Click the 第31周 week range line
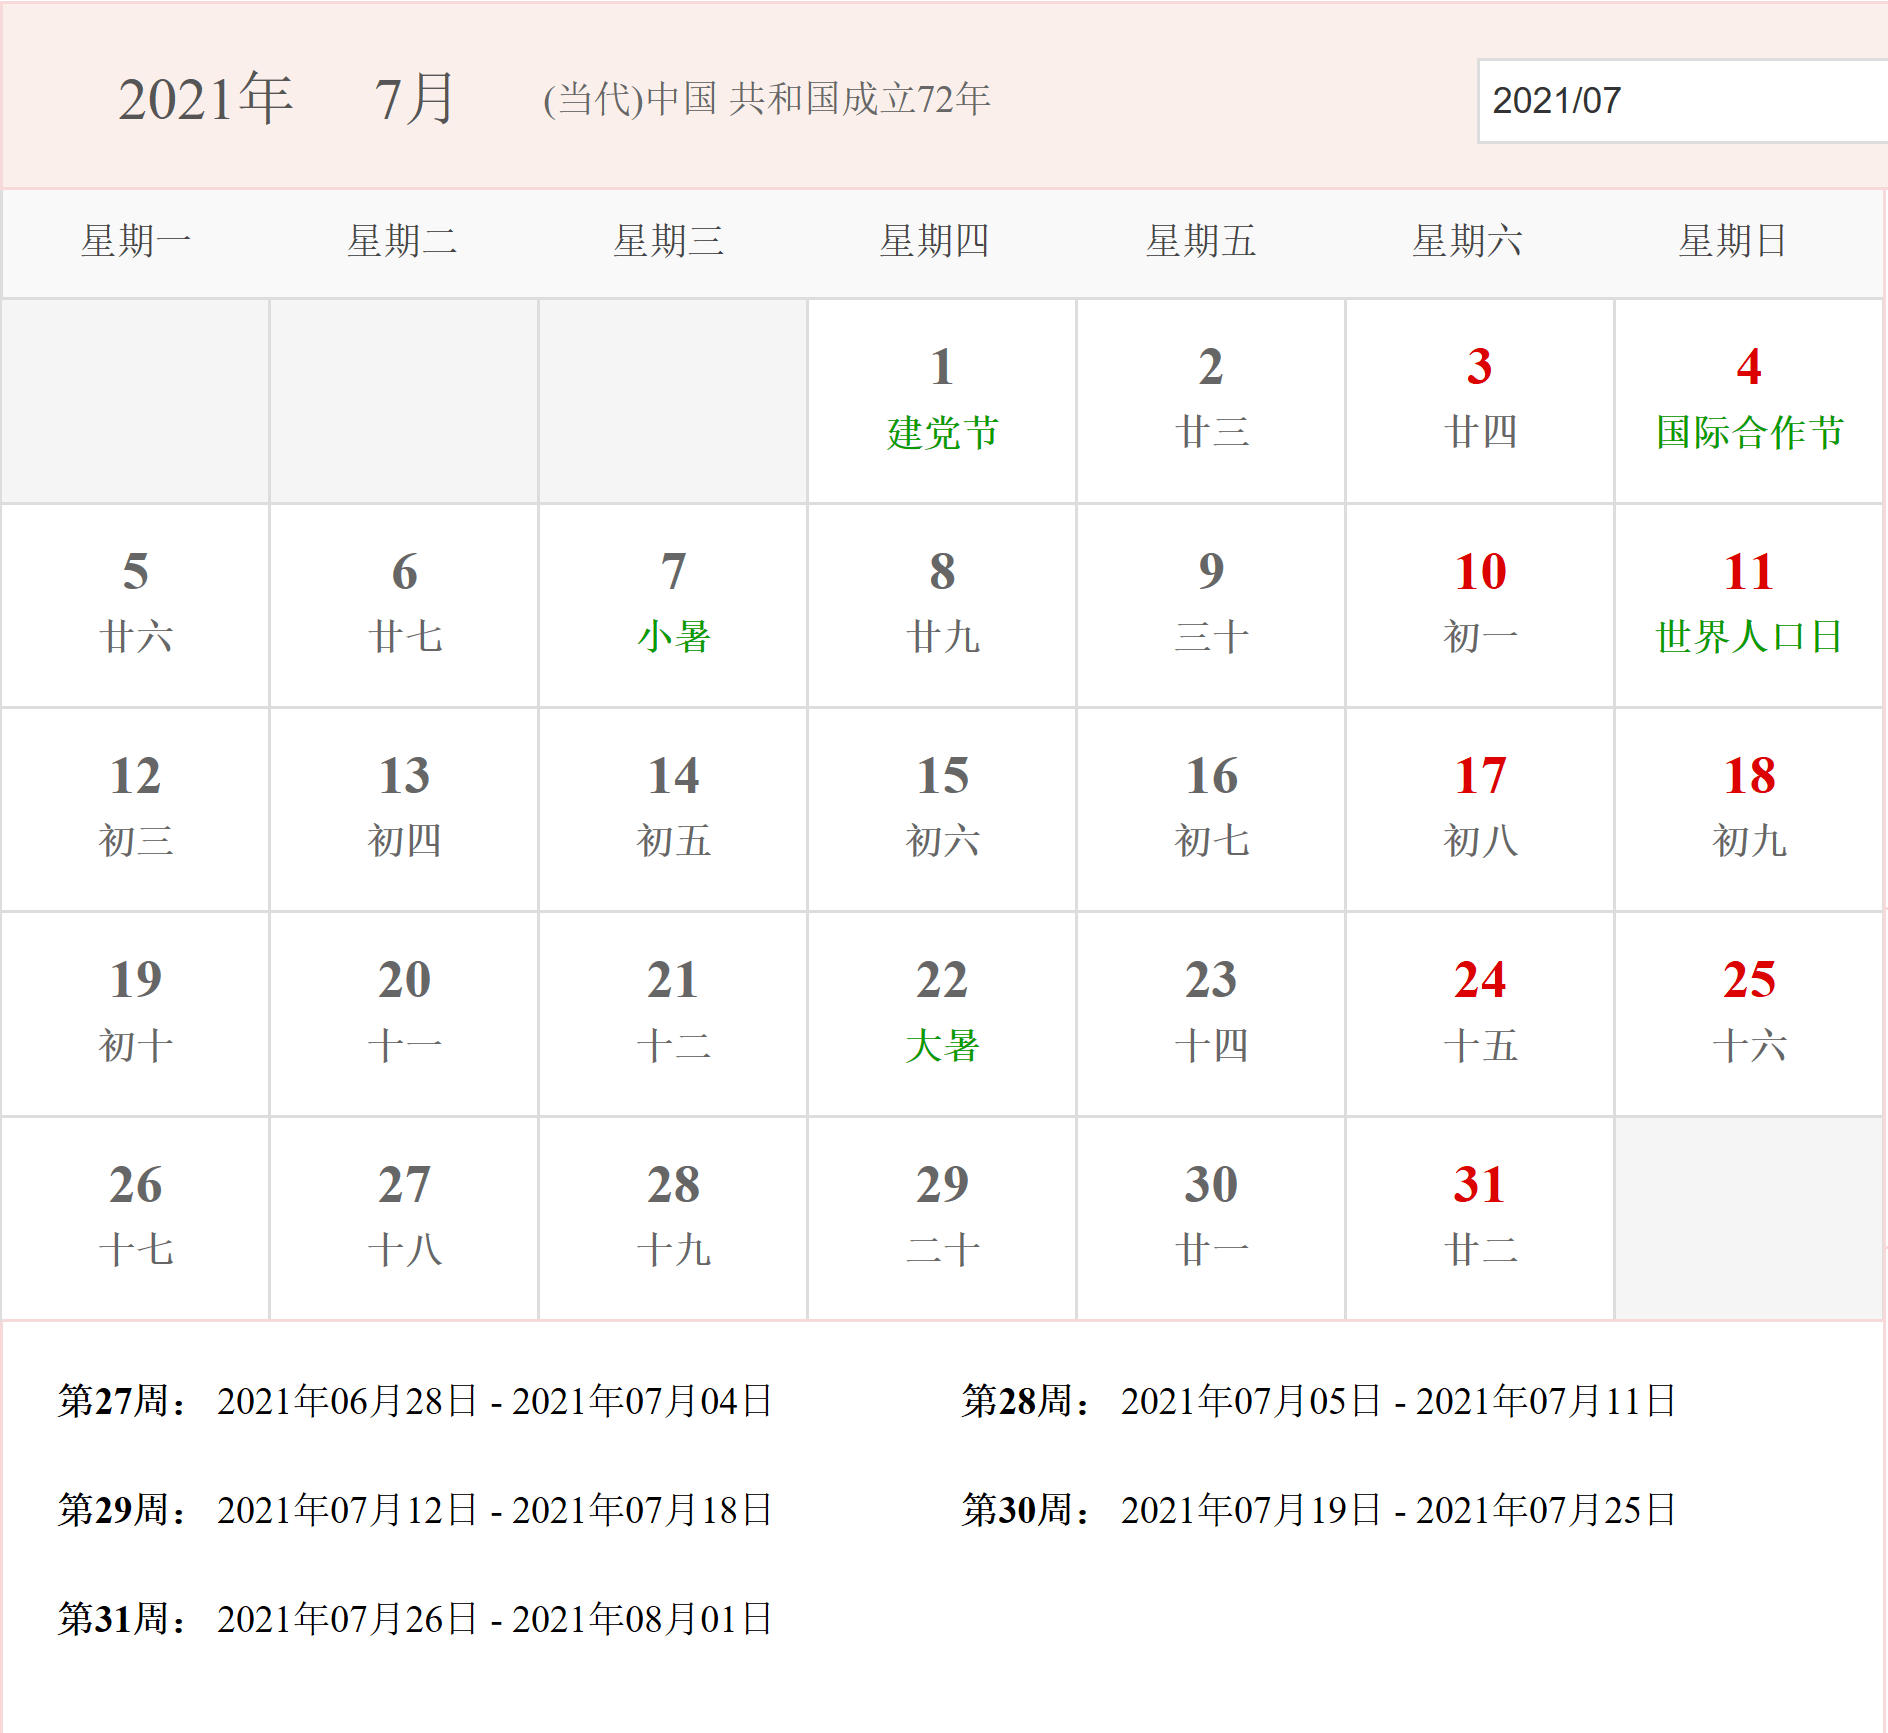This screenshot has width=1888, height=1733. [x=415, y=1619]
